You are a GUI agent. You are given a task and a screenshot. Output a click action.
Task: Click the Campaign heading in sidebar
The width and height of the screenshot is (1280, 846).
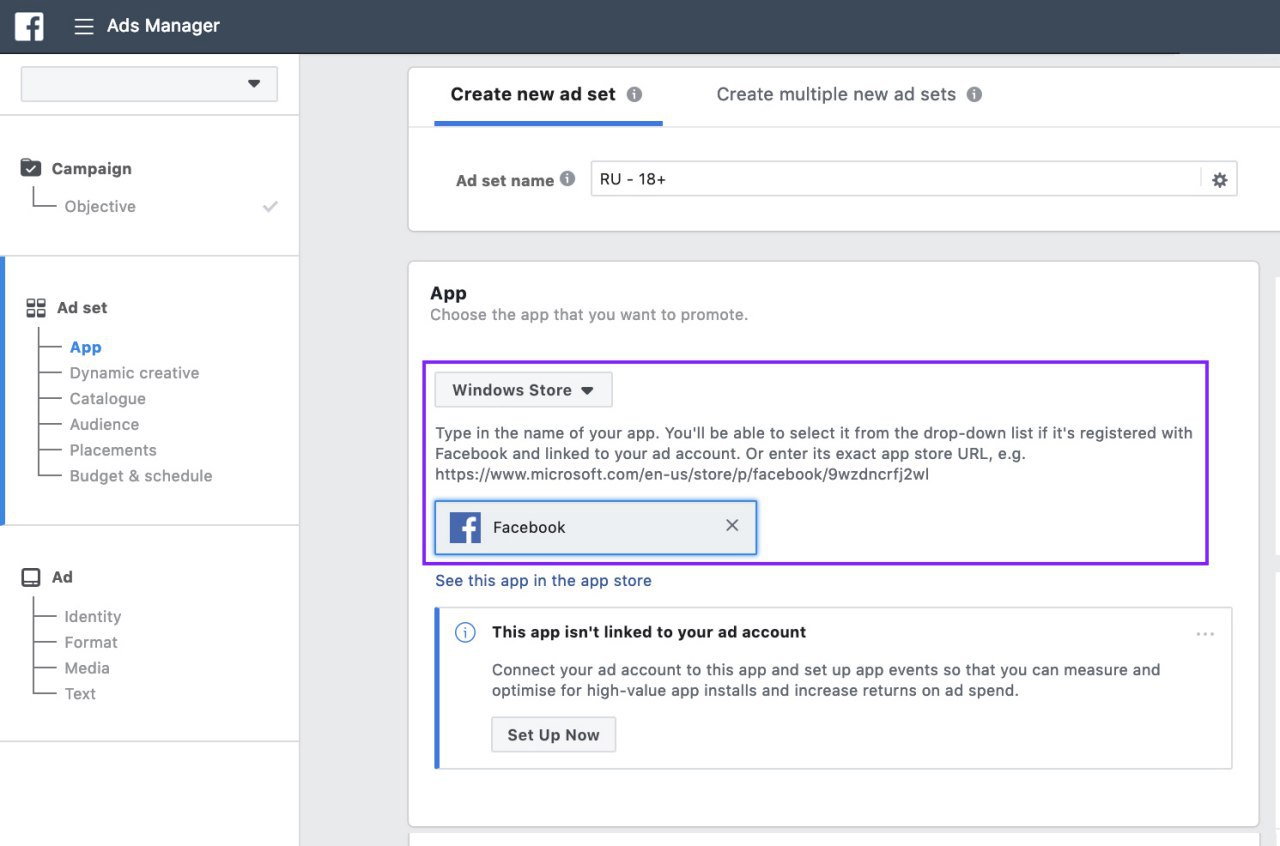[91, 168]
